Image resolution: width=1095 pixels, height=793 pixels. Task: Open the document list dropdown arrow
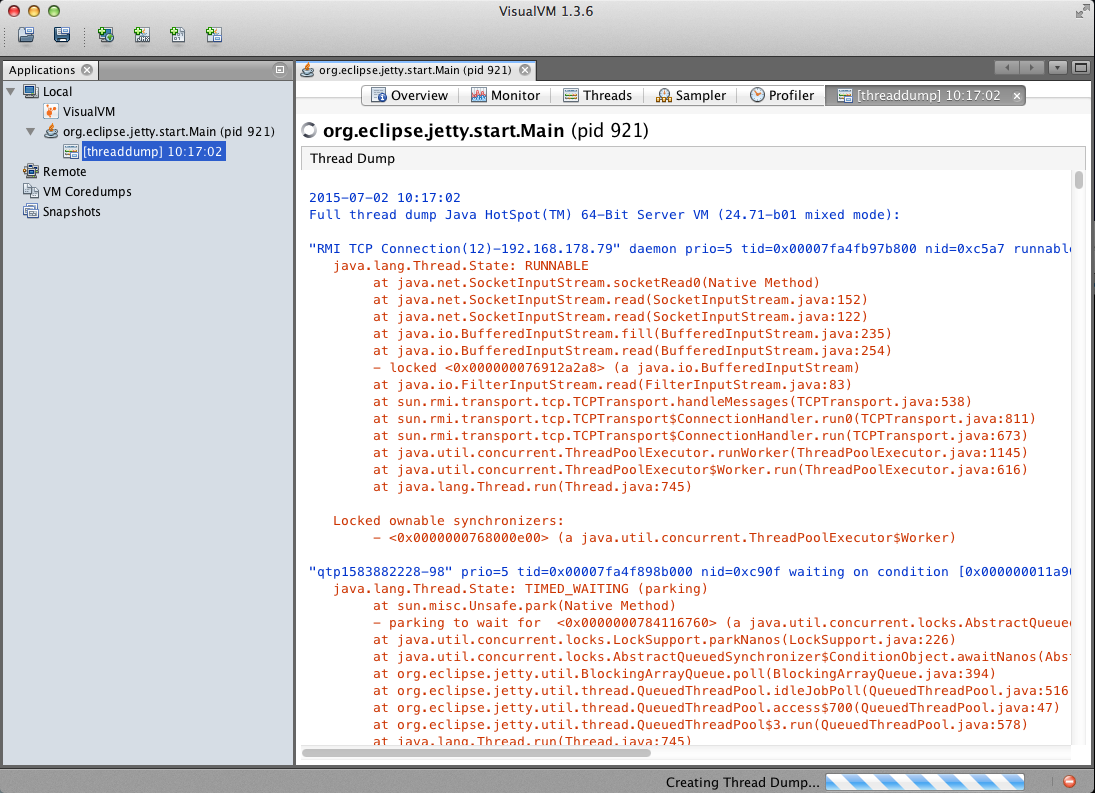coord(1057,68)
